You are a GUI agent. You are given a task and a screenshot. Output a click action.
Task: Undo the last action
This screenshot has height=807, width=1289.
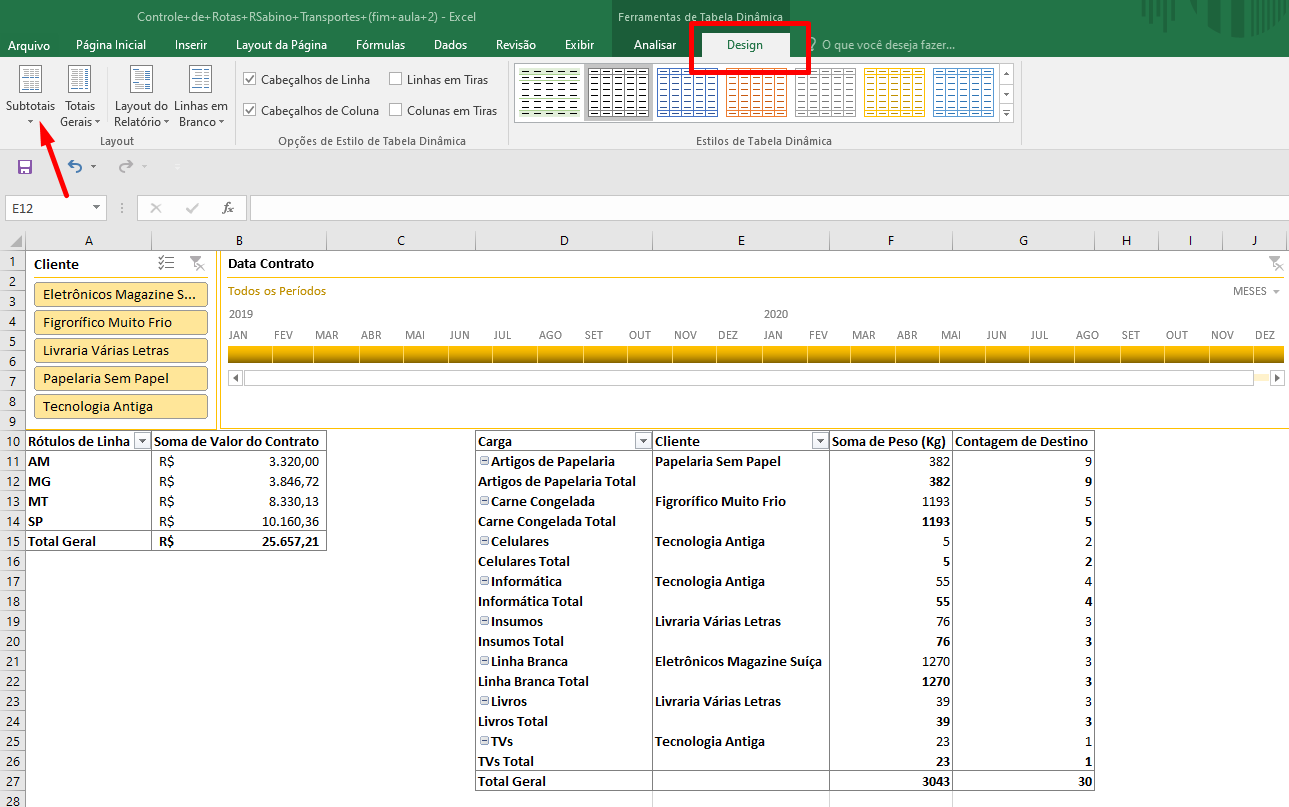(x=74, y=166)
